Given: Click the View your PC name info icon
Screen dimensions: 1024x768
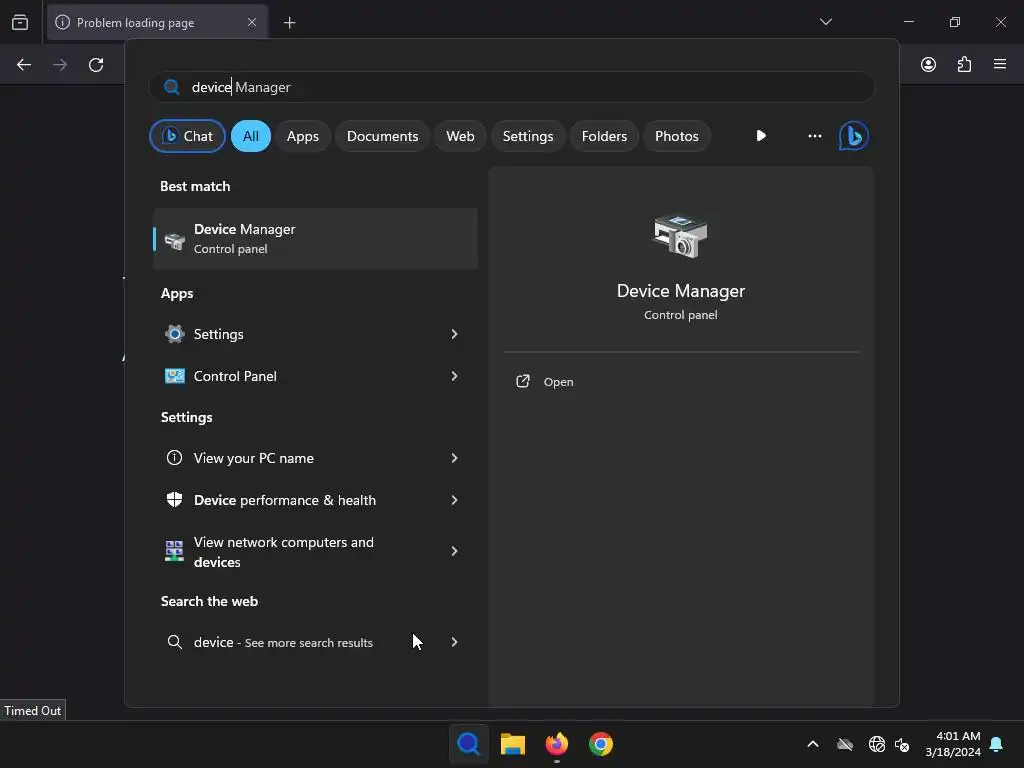Looking at the screenshot, I should coord(174,458).
